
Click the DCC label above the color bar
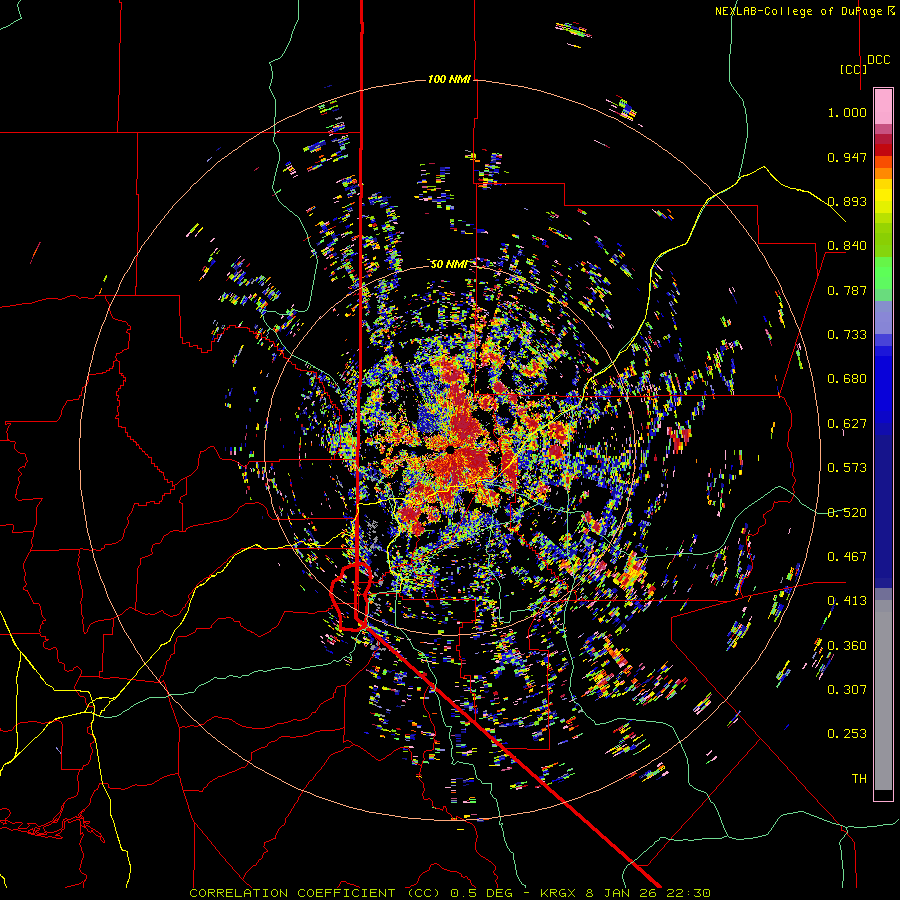(x=878, y=60)
